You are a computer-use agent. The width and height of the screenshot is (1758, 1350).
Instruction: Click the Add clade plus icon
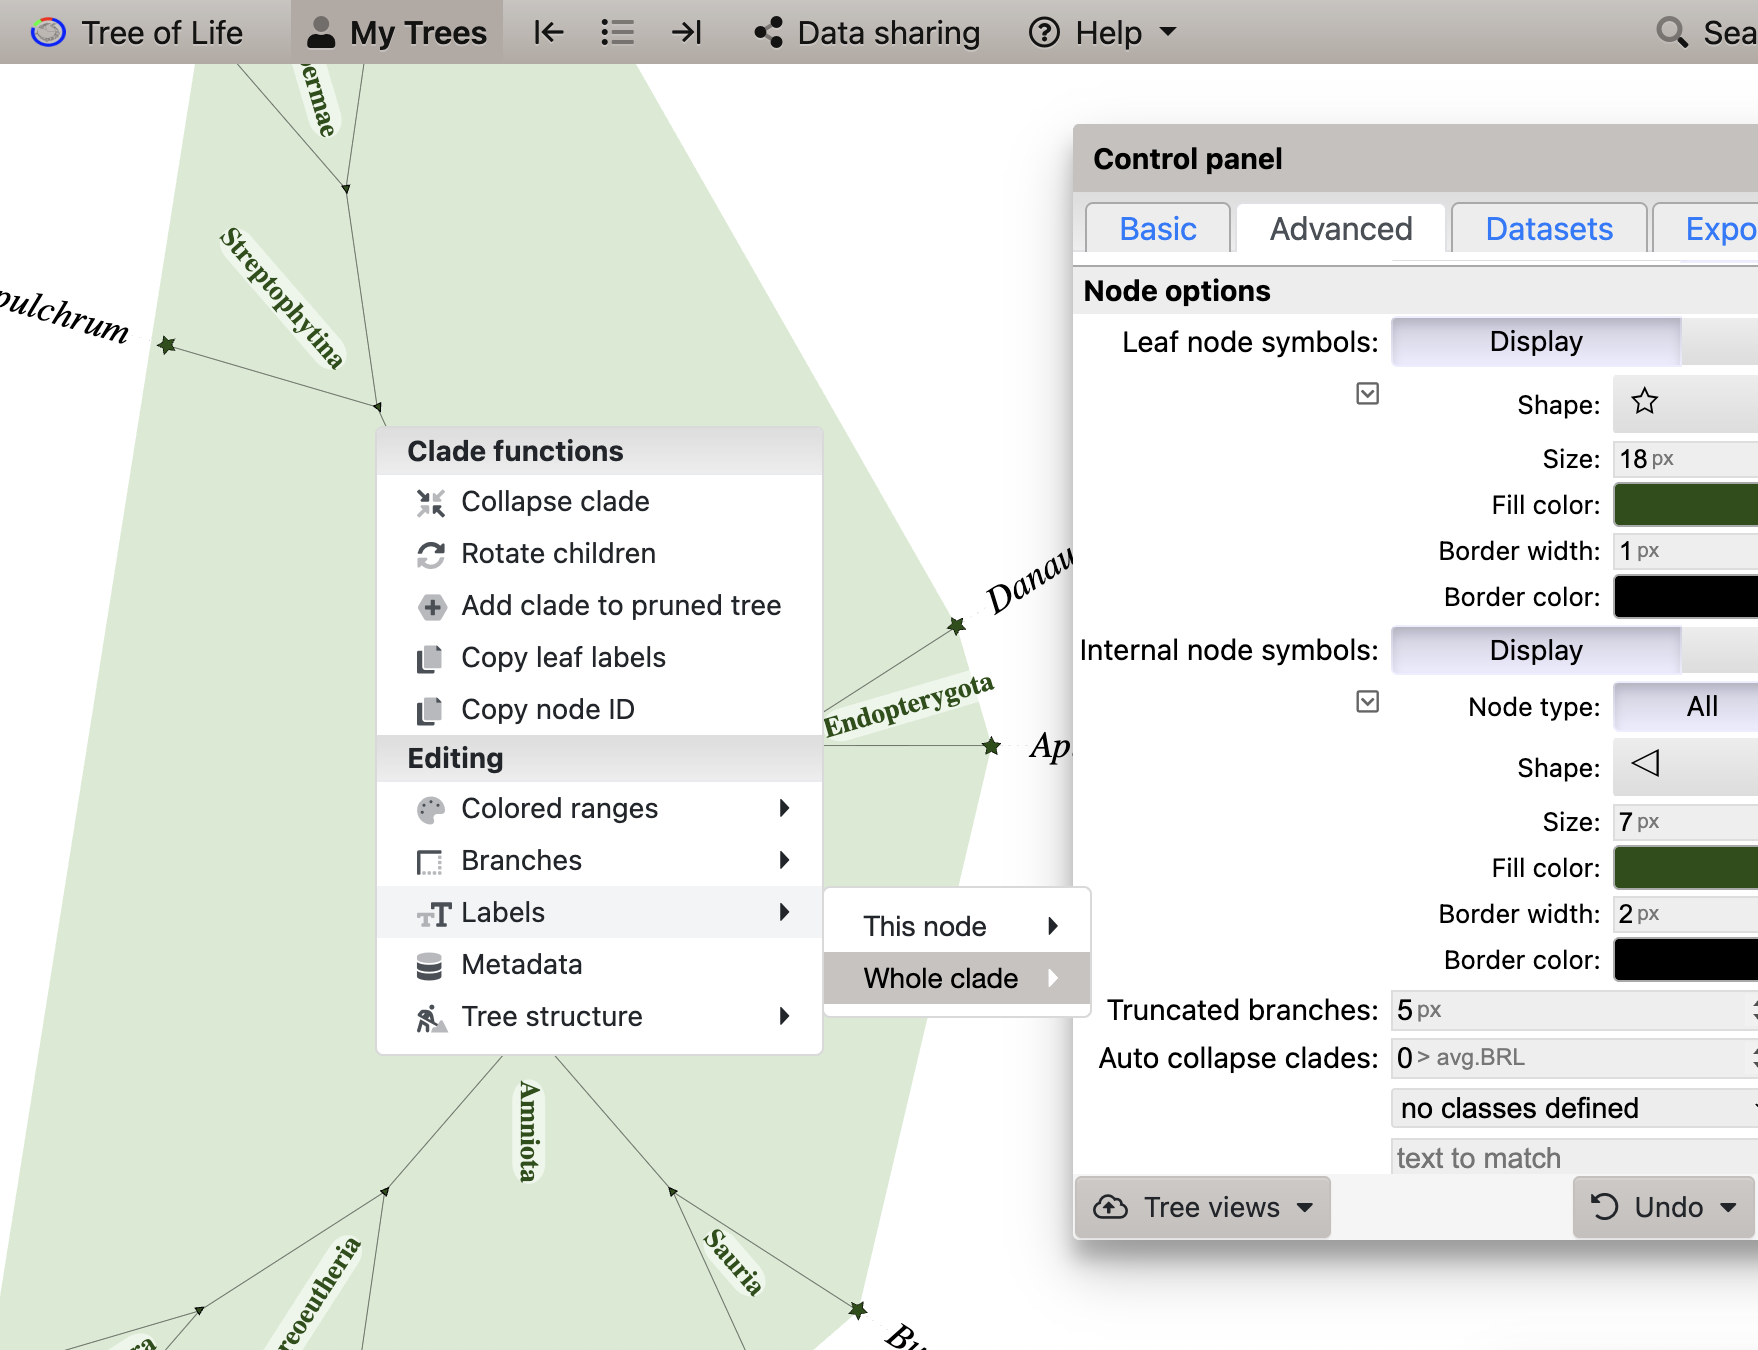[431, 607]
